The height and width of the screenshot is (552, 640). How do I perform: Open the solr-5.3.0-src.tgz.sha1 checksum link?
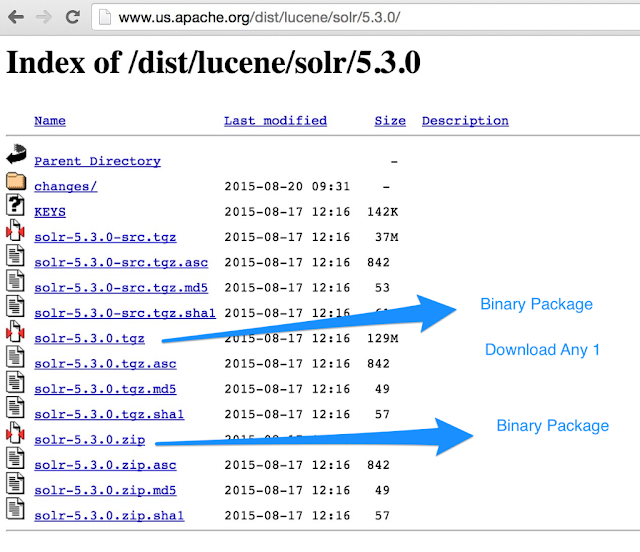pos(125,313)
